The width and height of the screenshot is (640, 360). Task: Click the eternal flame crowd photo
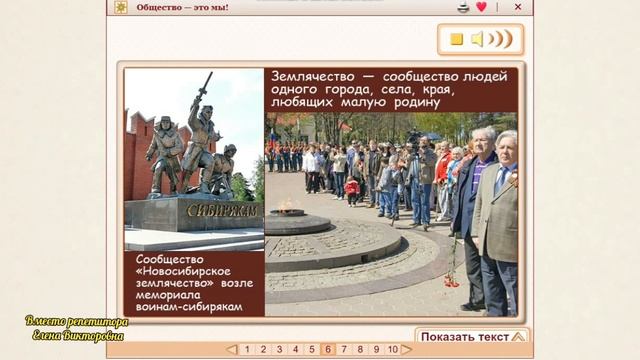(x=391, y=214)
